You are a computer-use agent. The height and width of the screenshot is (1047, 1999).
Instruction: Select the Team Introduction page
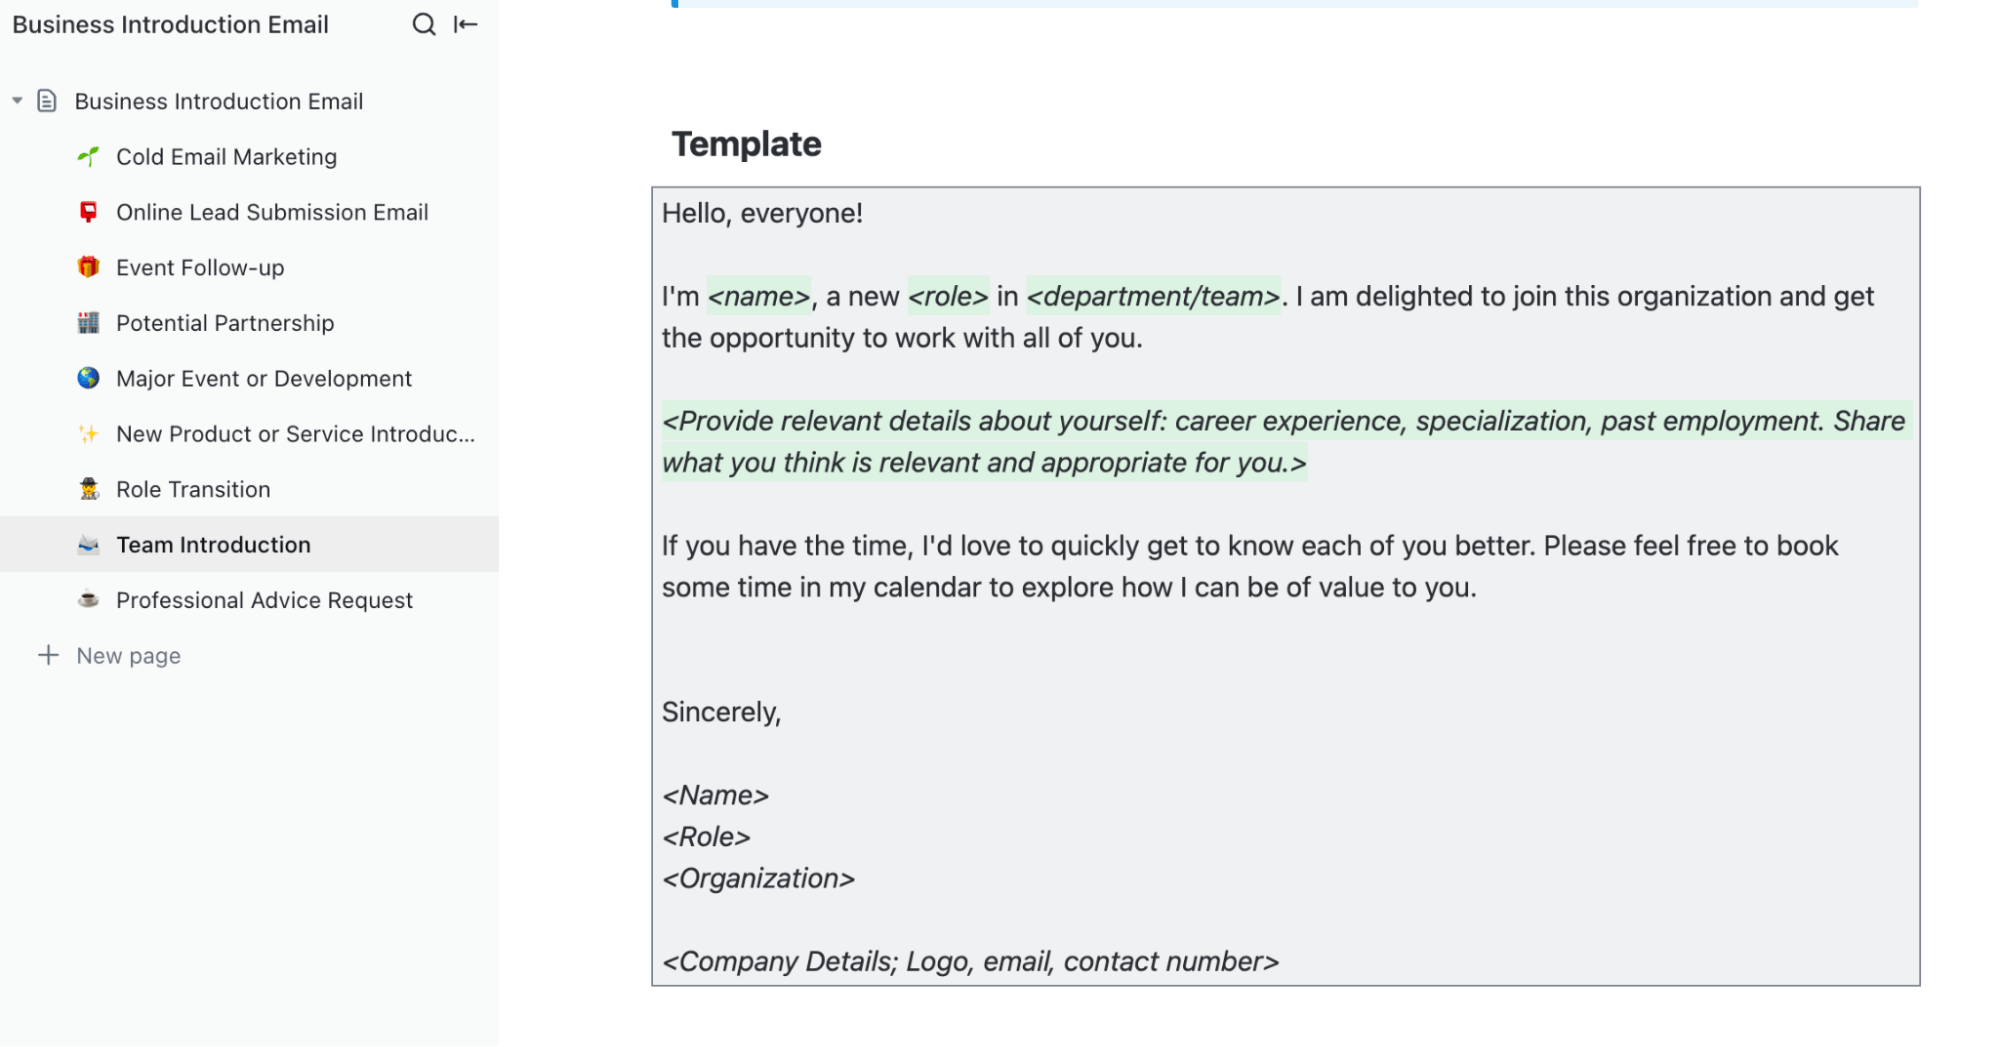[213, 545]
